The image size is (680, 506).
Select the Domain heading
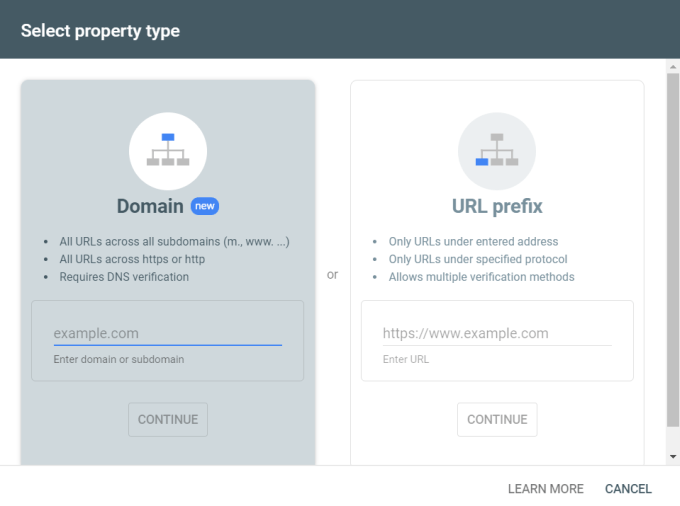[x=150, y=207]
